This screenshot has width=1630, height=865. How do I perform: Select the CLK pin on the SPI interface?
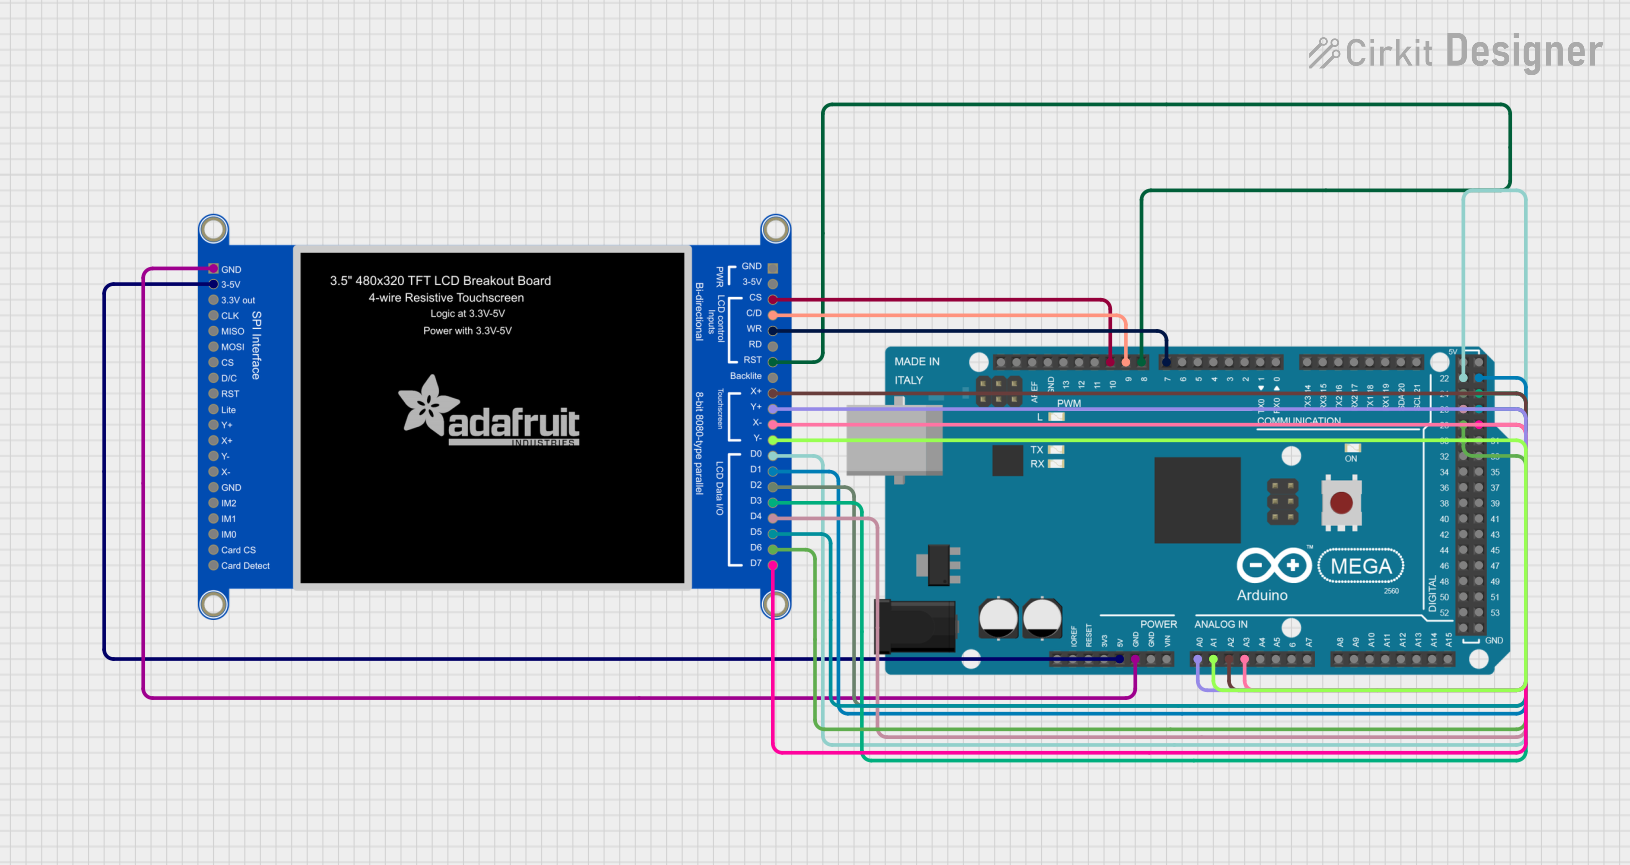coord(213,315)
